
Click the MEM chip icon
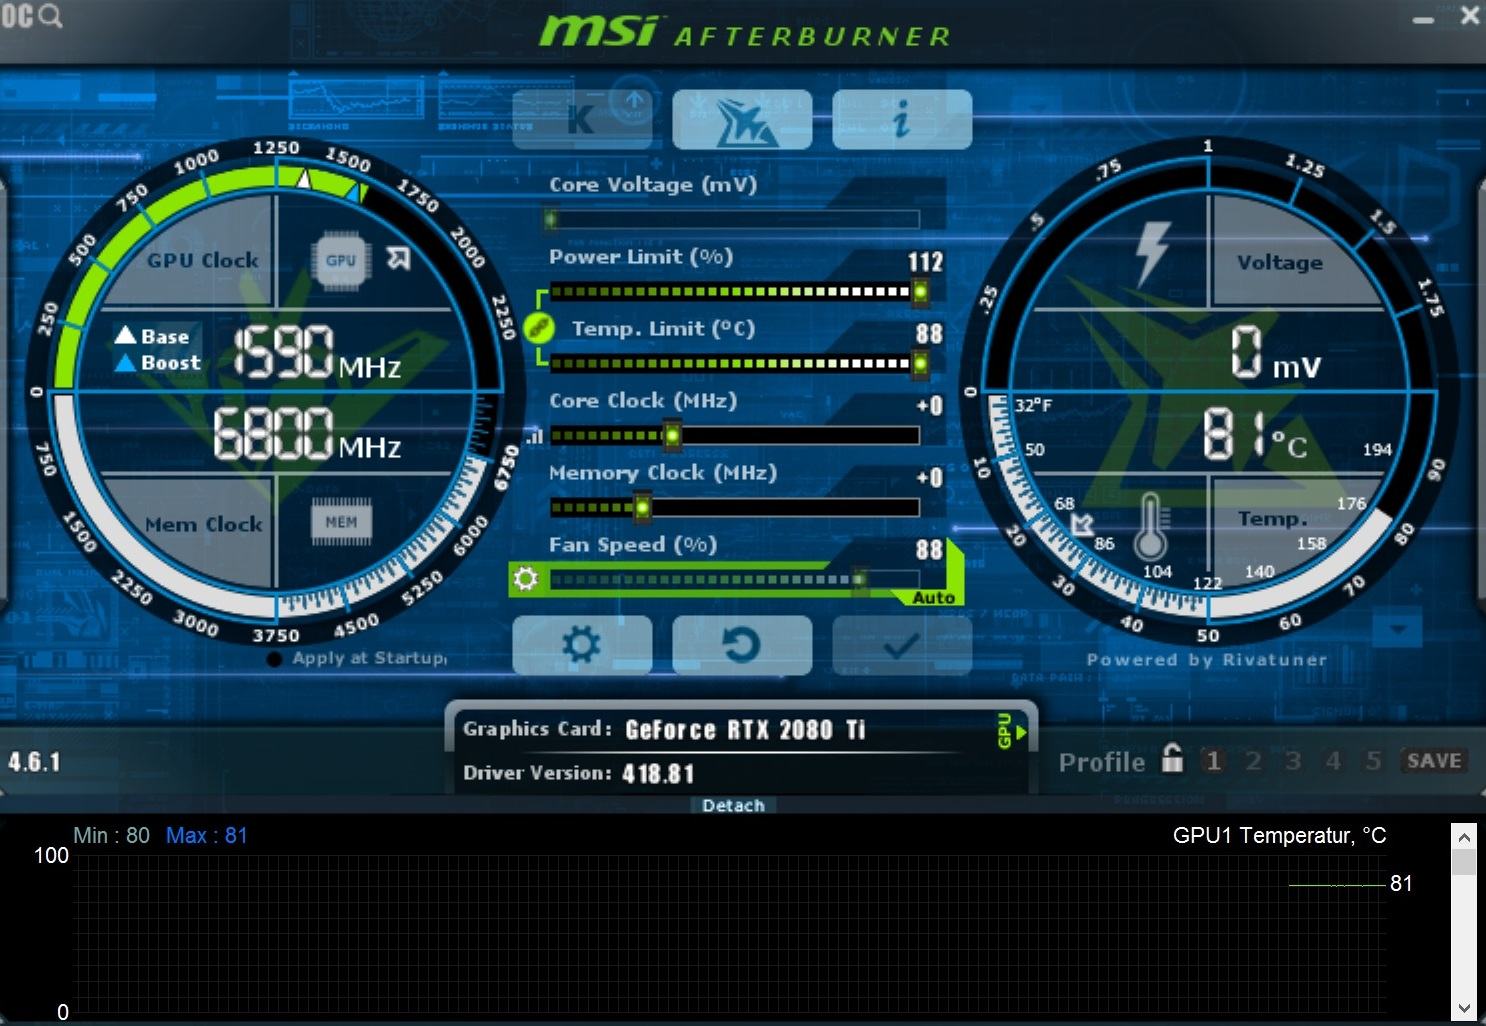point(341,522)
